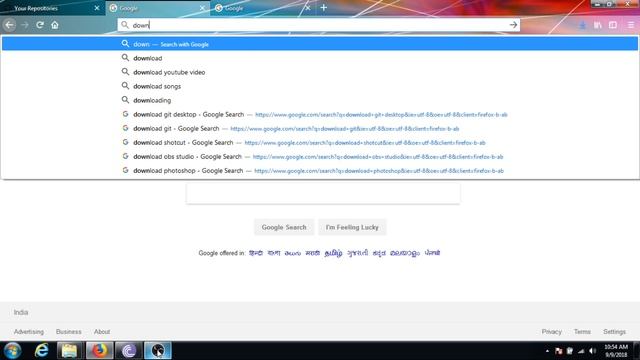Click the forward navigation arrow
640x360 pixels.
[x=25, y=25]
